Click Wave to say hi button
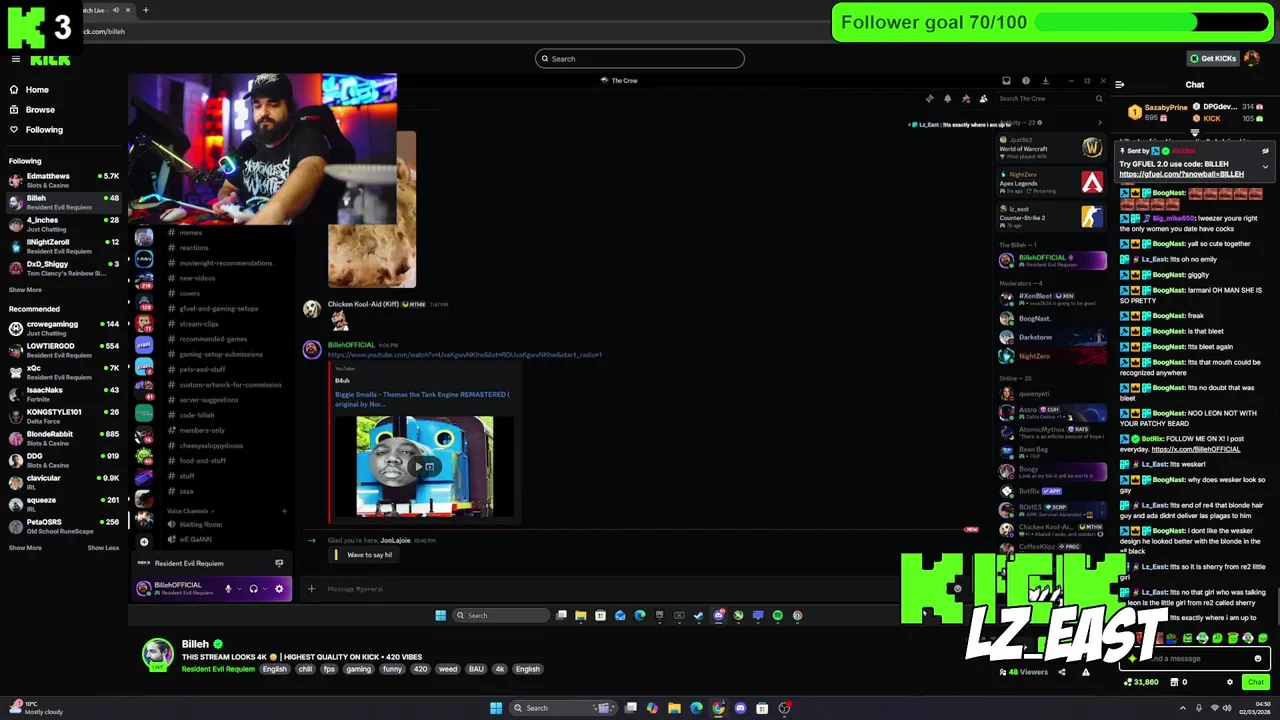Viewport: 1280px width, 720px height. pos(364,555)
